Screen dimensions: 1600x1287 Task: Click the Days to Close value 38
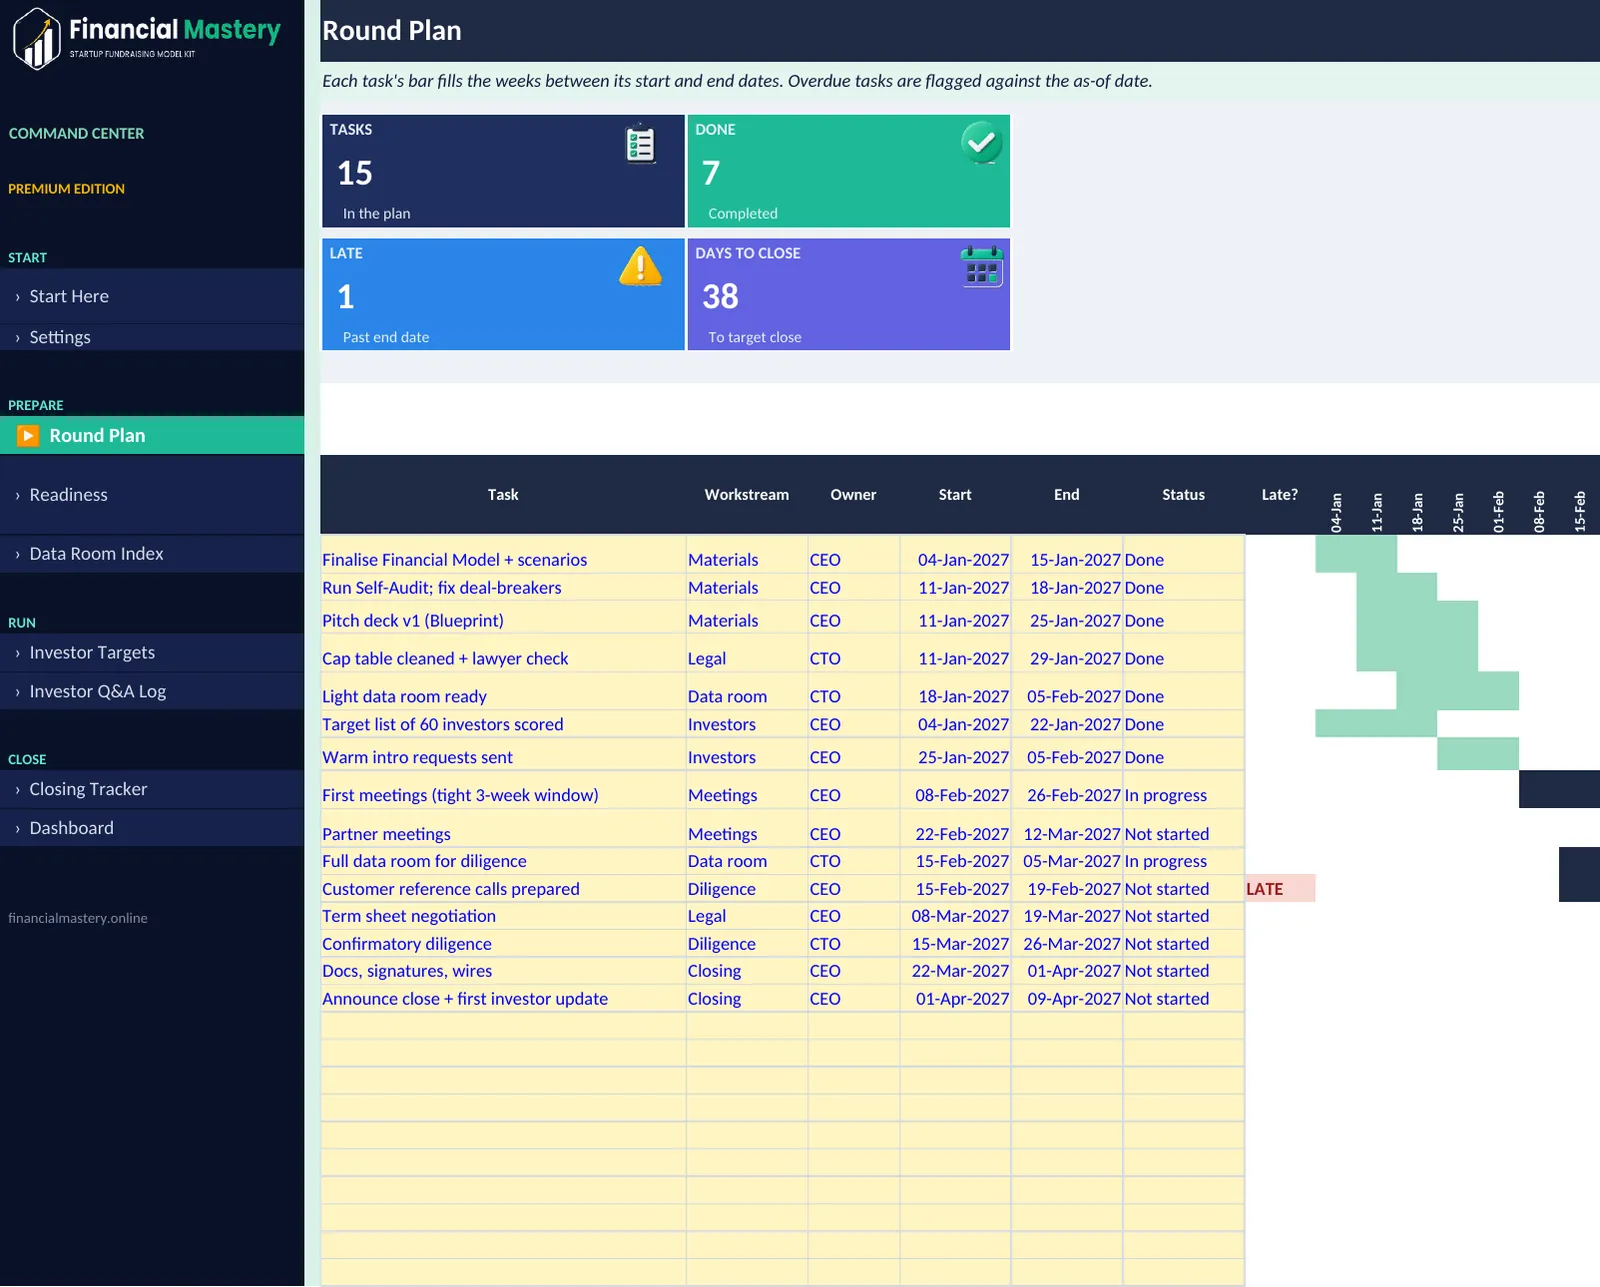click(720, 296)
